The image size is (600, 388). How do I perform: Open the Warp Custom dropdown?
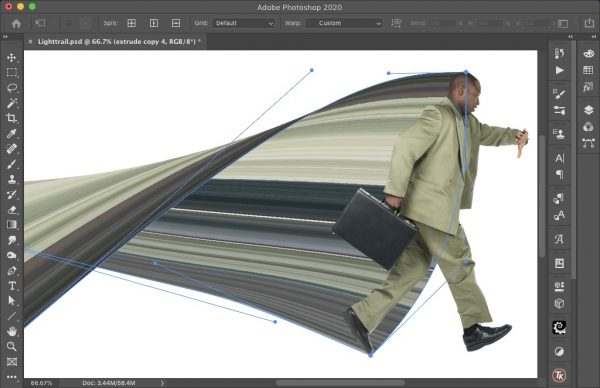[x=344, y=23]
